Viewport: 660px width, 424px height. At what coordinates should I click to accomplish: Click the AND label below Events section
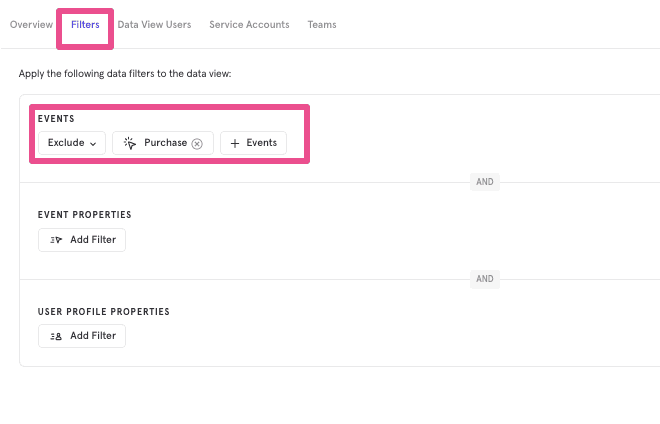(485, 183)
